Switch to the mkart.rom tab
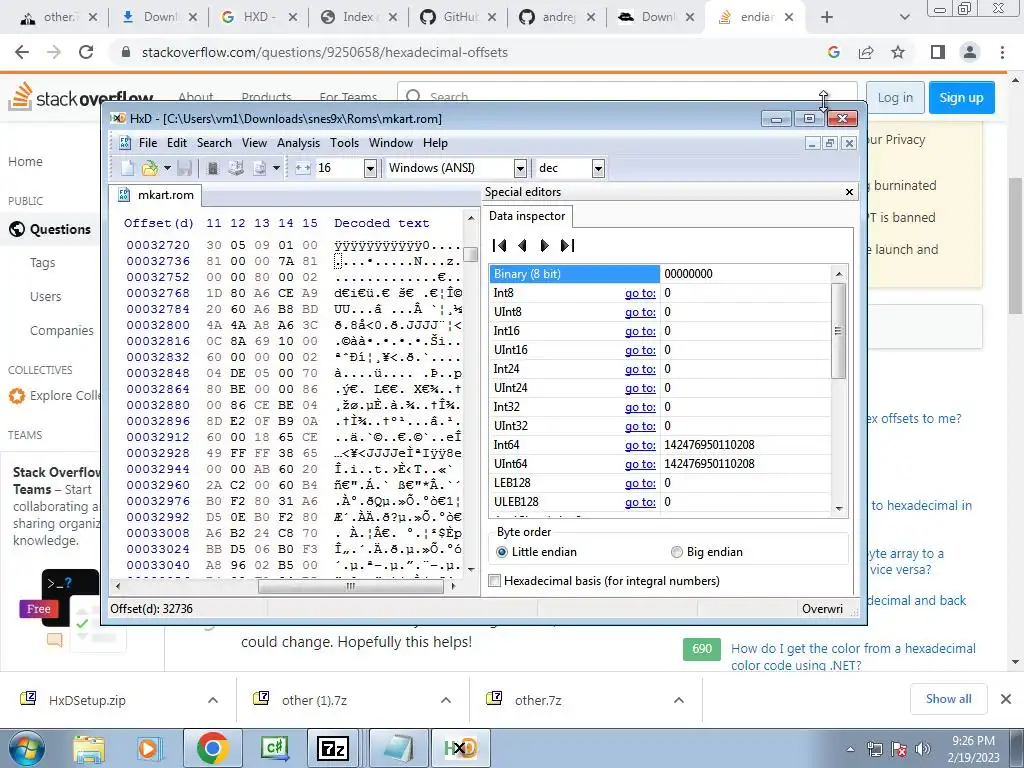The height and width of the screenshot is (768, 1024). pos(155,195)
